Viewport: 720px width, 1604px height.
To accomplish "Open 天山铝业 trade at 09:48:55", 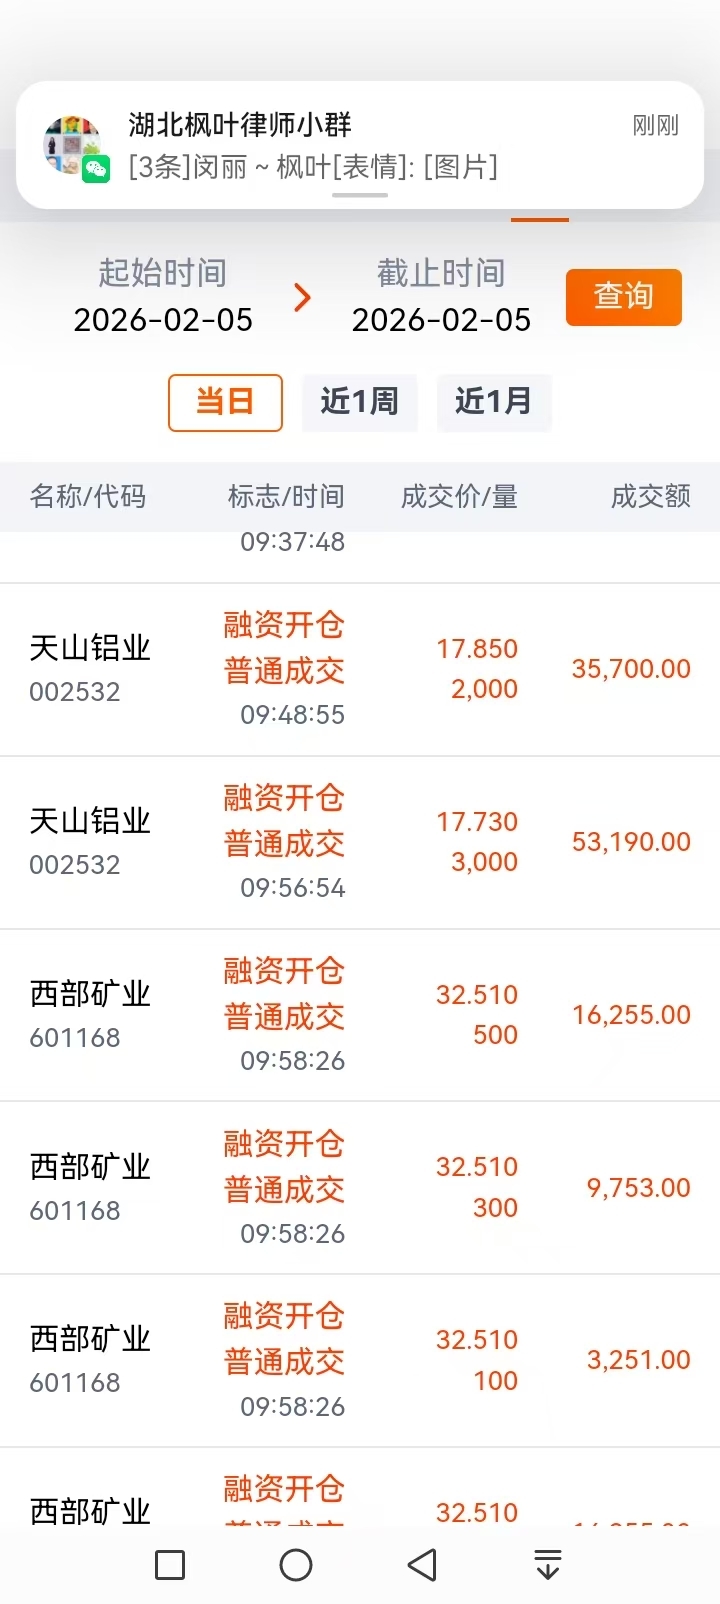I will [360, 669].
